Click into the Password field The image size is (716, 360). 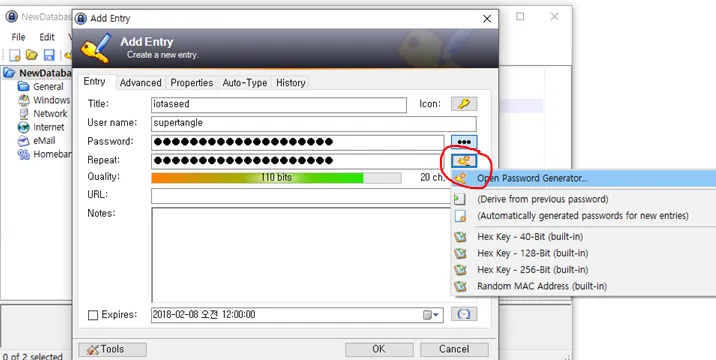pyautogui.click(x=298, y=142)
